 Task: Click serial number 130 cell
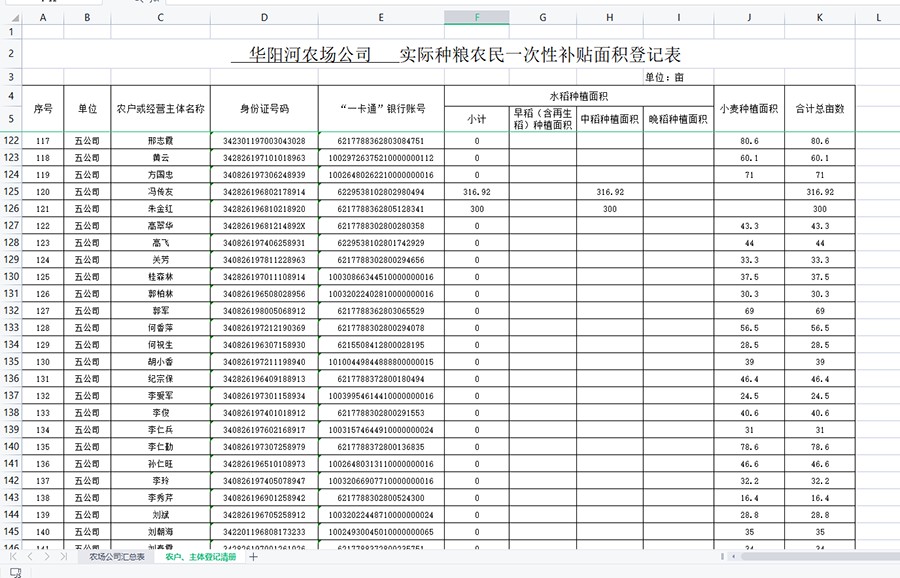pyautogui.click(x=42, y=362)
